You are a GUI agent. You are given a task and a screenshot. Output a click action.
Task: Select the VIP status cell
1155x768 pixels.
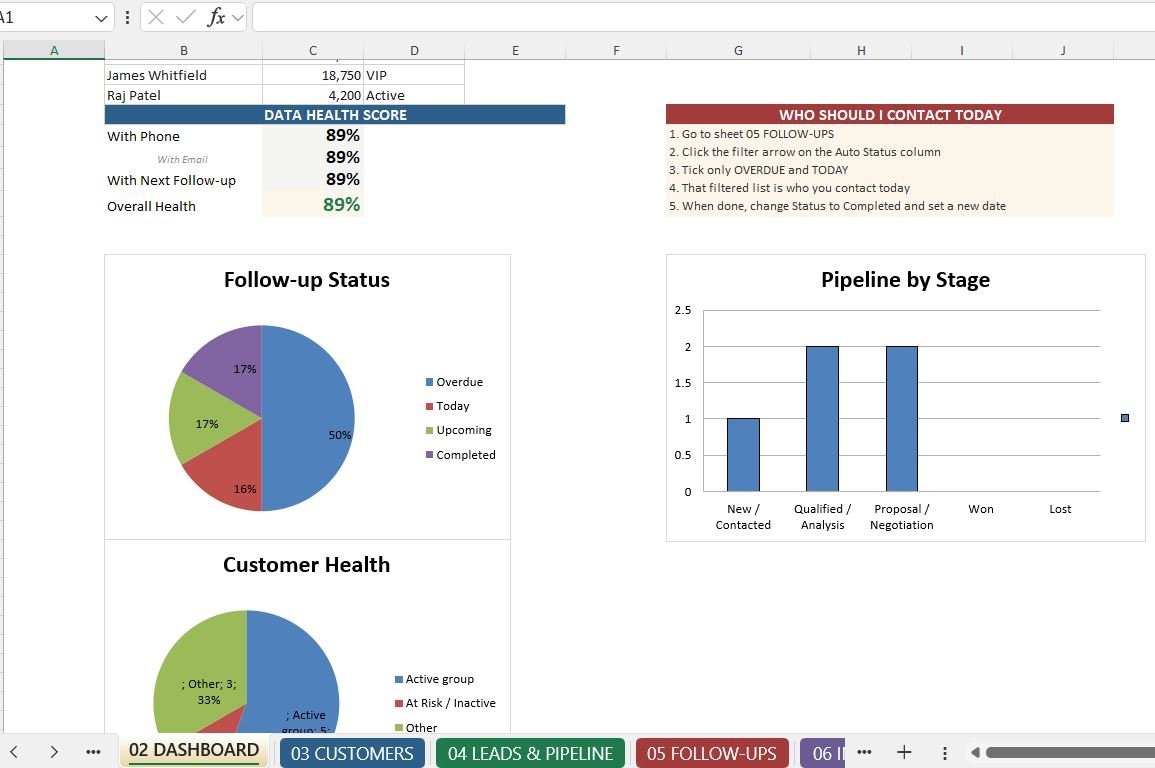[414, 75]
